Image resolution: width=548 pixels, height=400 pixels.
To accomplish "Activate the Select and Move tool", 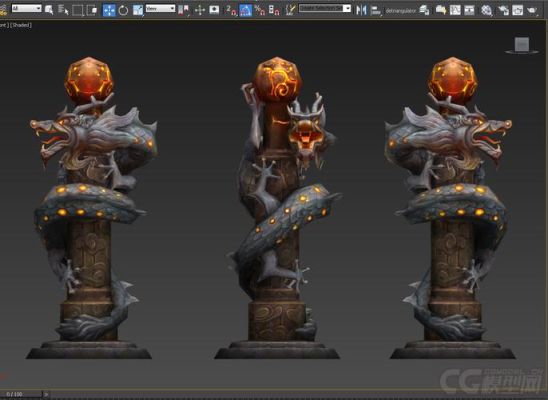I will point(109,10).
